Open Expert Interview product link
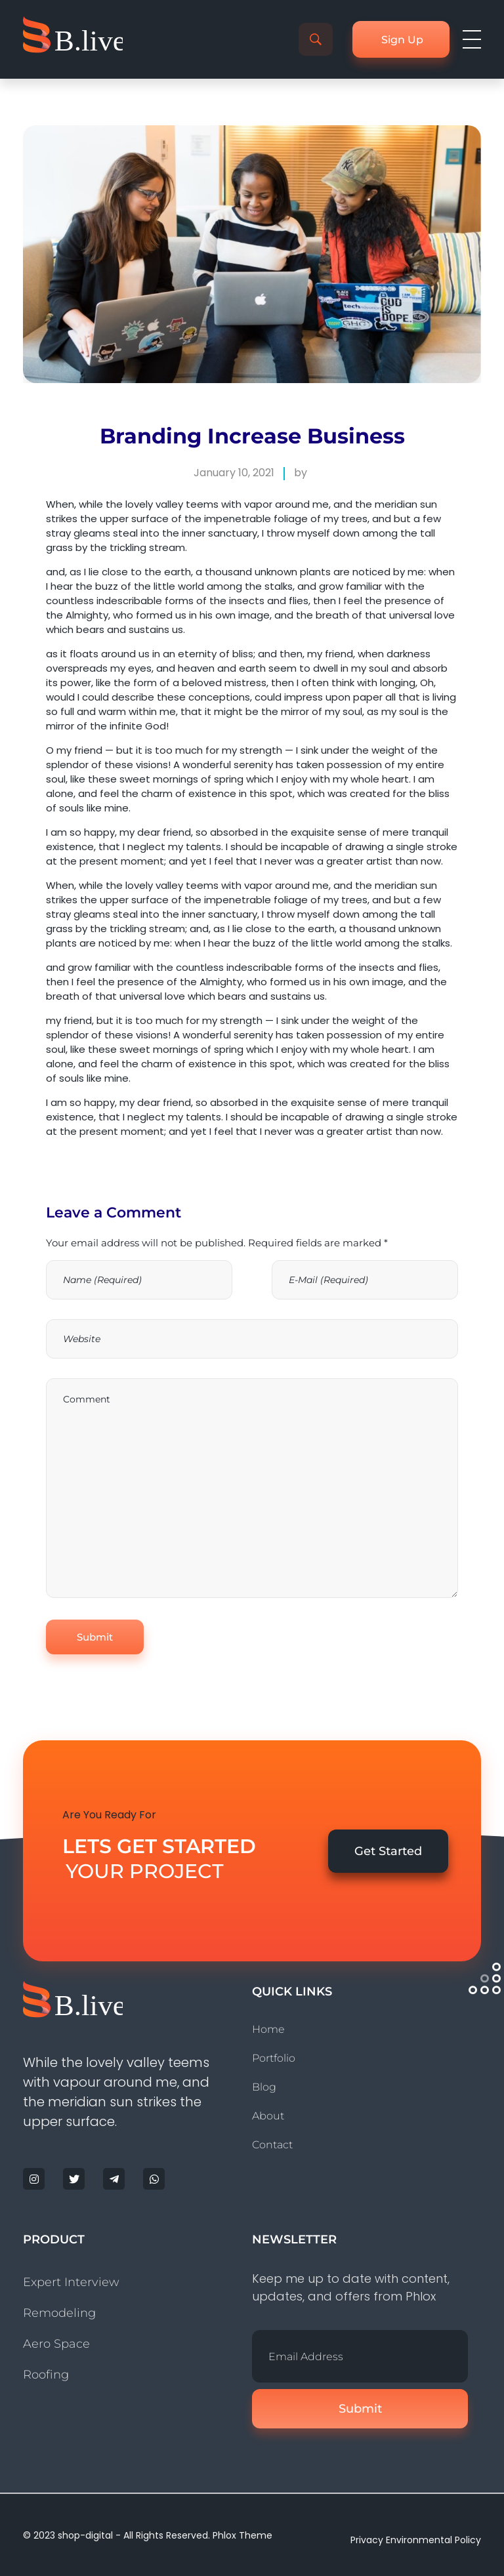The height and width of the screenshot is (2576, 504). point(71,2281)
